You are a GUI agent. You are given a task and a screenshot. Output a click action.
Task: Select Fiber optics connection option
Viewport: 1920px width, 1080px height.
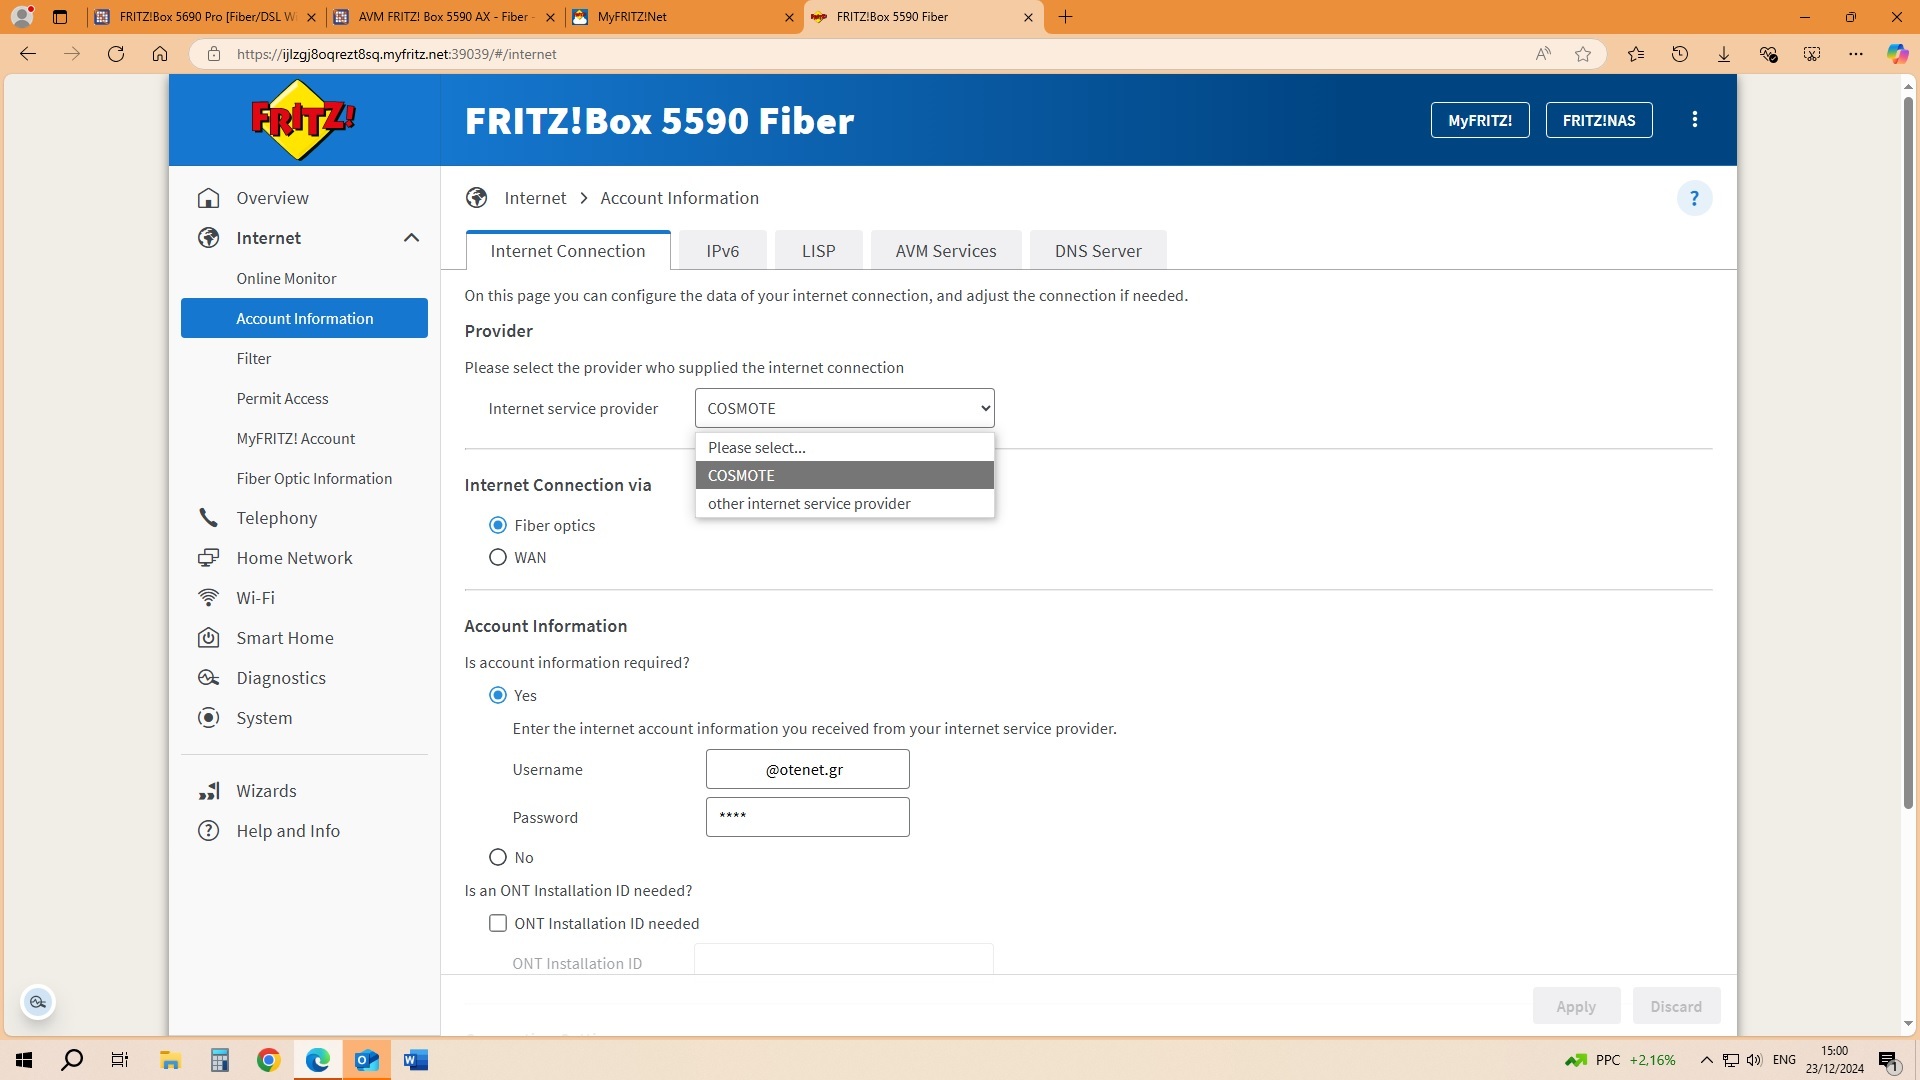tap(498, 525)
